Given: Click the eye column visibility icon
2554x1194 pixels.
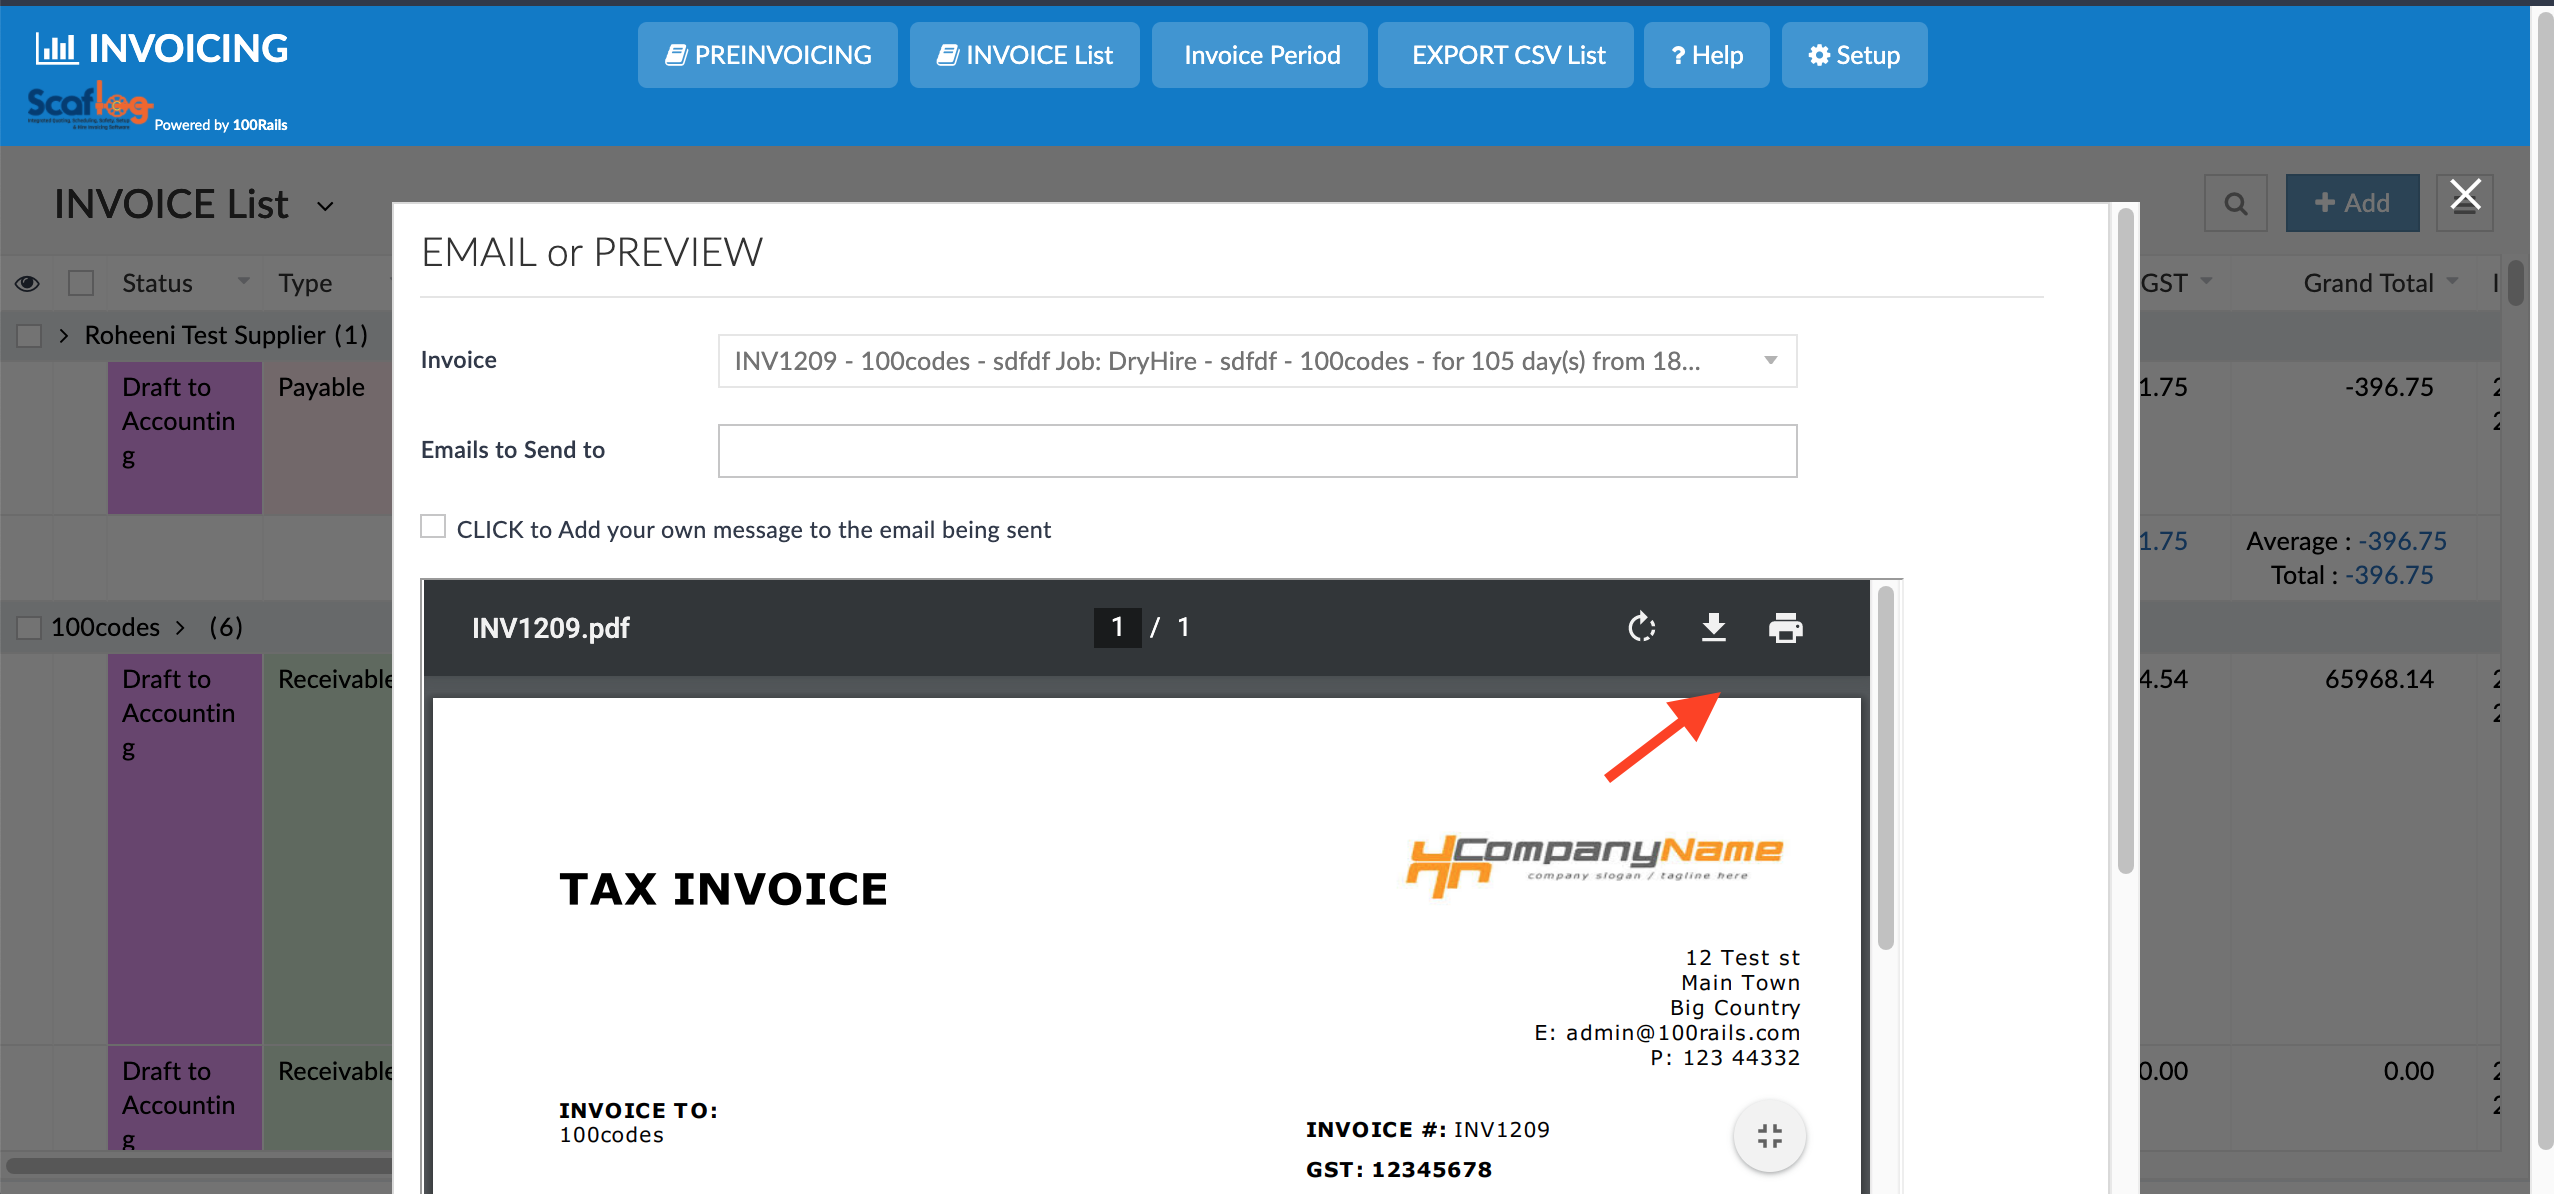Looking at the screenshot, I should (x=27, y=284).
